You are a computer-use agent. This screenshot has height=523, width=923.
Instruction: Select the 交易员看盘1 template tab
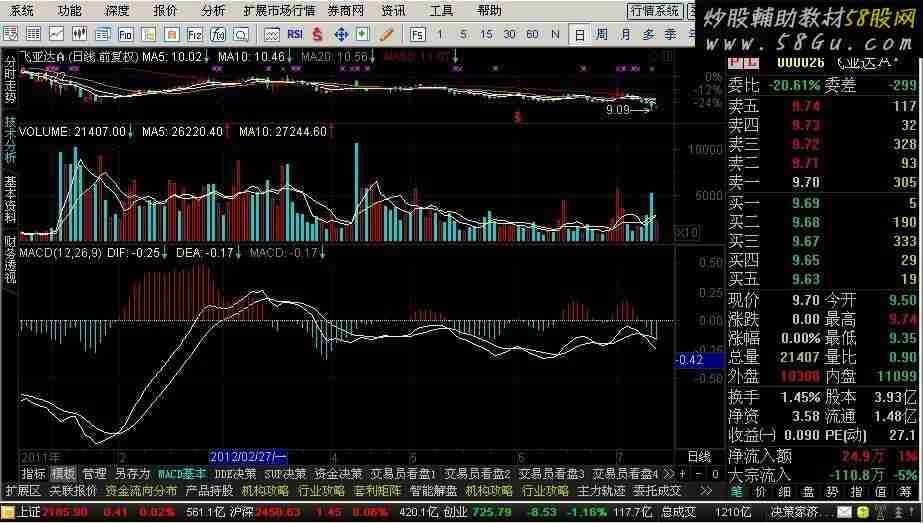tap(403, 473)
